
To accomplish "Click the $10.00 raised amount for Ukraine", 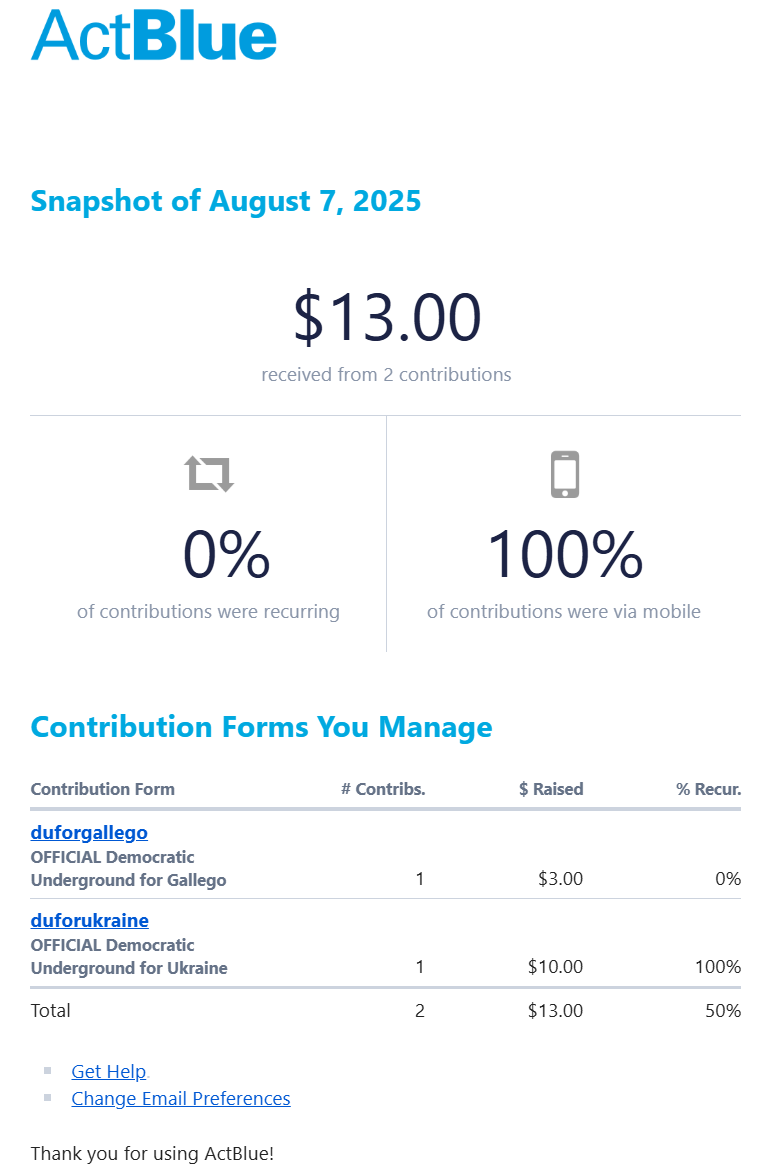I will pos(555,967).
